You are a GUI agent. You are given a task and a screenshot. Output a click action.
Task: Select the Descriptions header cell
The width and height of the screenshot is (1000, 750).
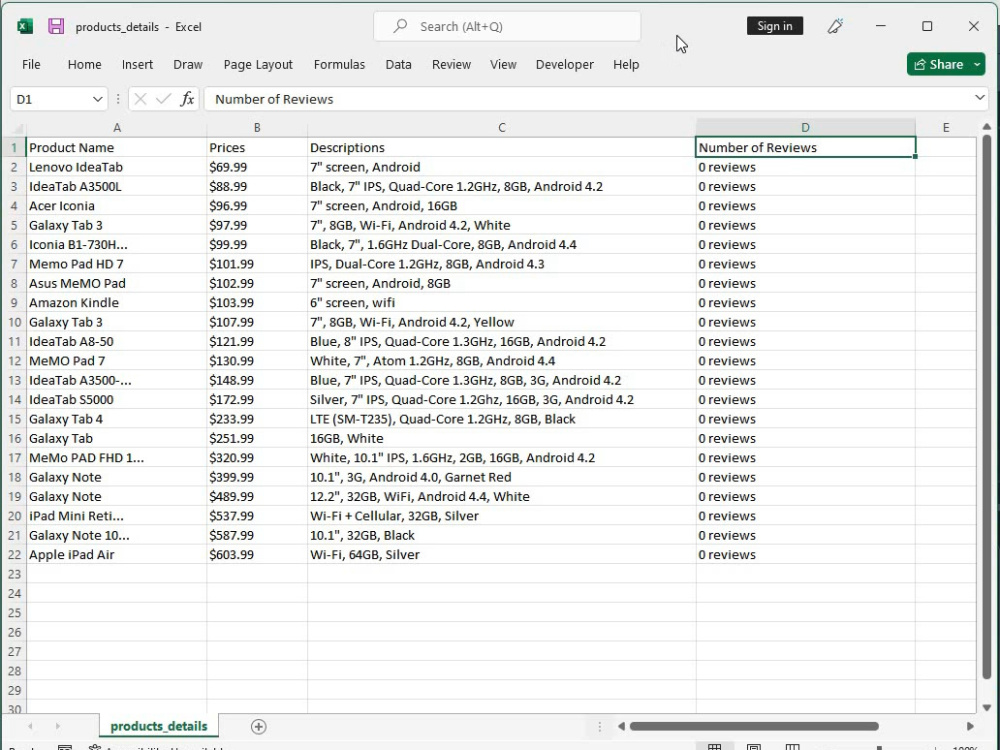pos(502,147)
